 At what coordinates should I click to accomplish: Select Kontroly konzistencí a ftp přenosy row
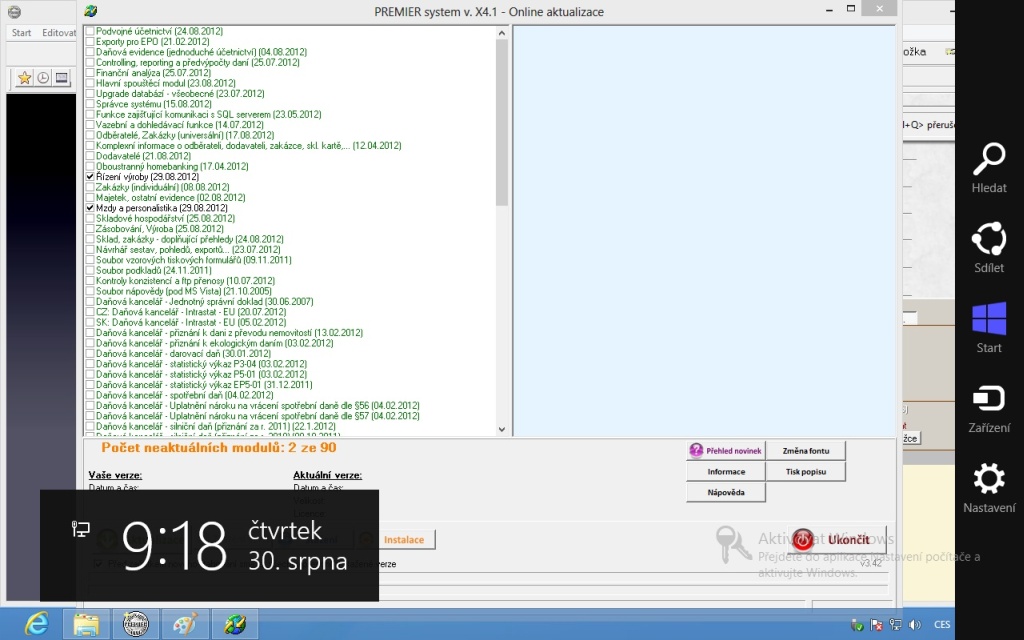tap(185, 281)
